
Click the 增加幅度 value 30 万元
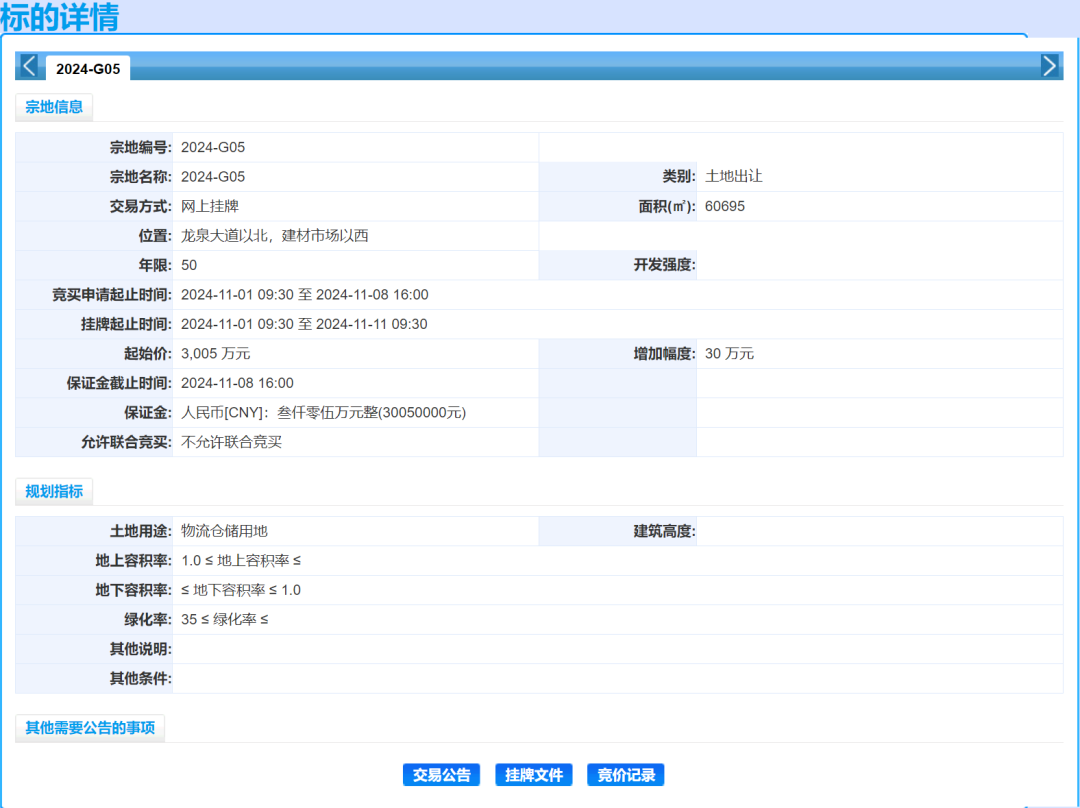click(x=729, y=353)
